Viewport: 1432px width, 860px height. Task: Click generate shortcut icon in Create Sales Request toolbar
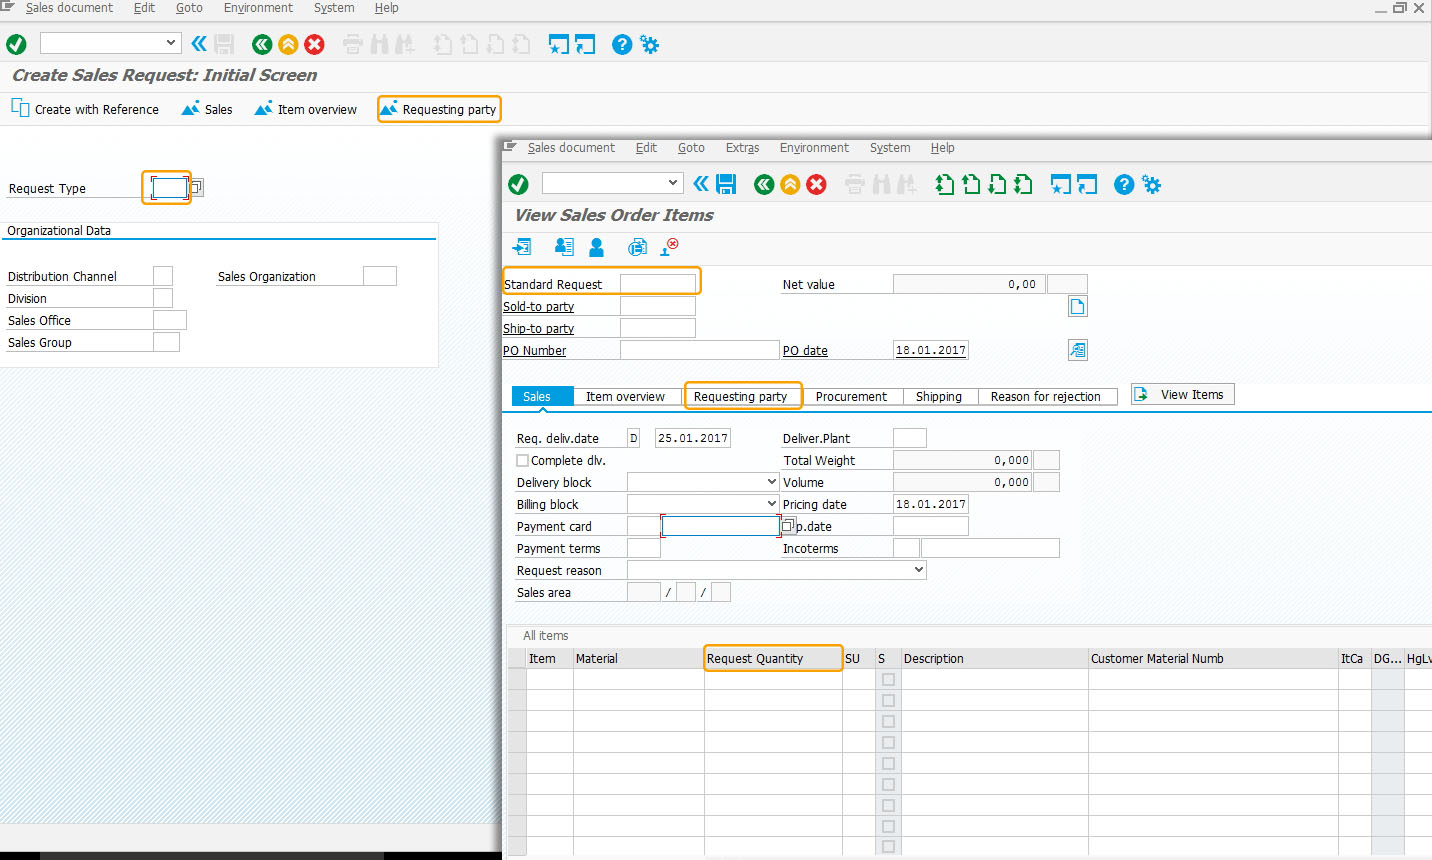tap(585, 44)
